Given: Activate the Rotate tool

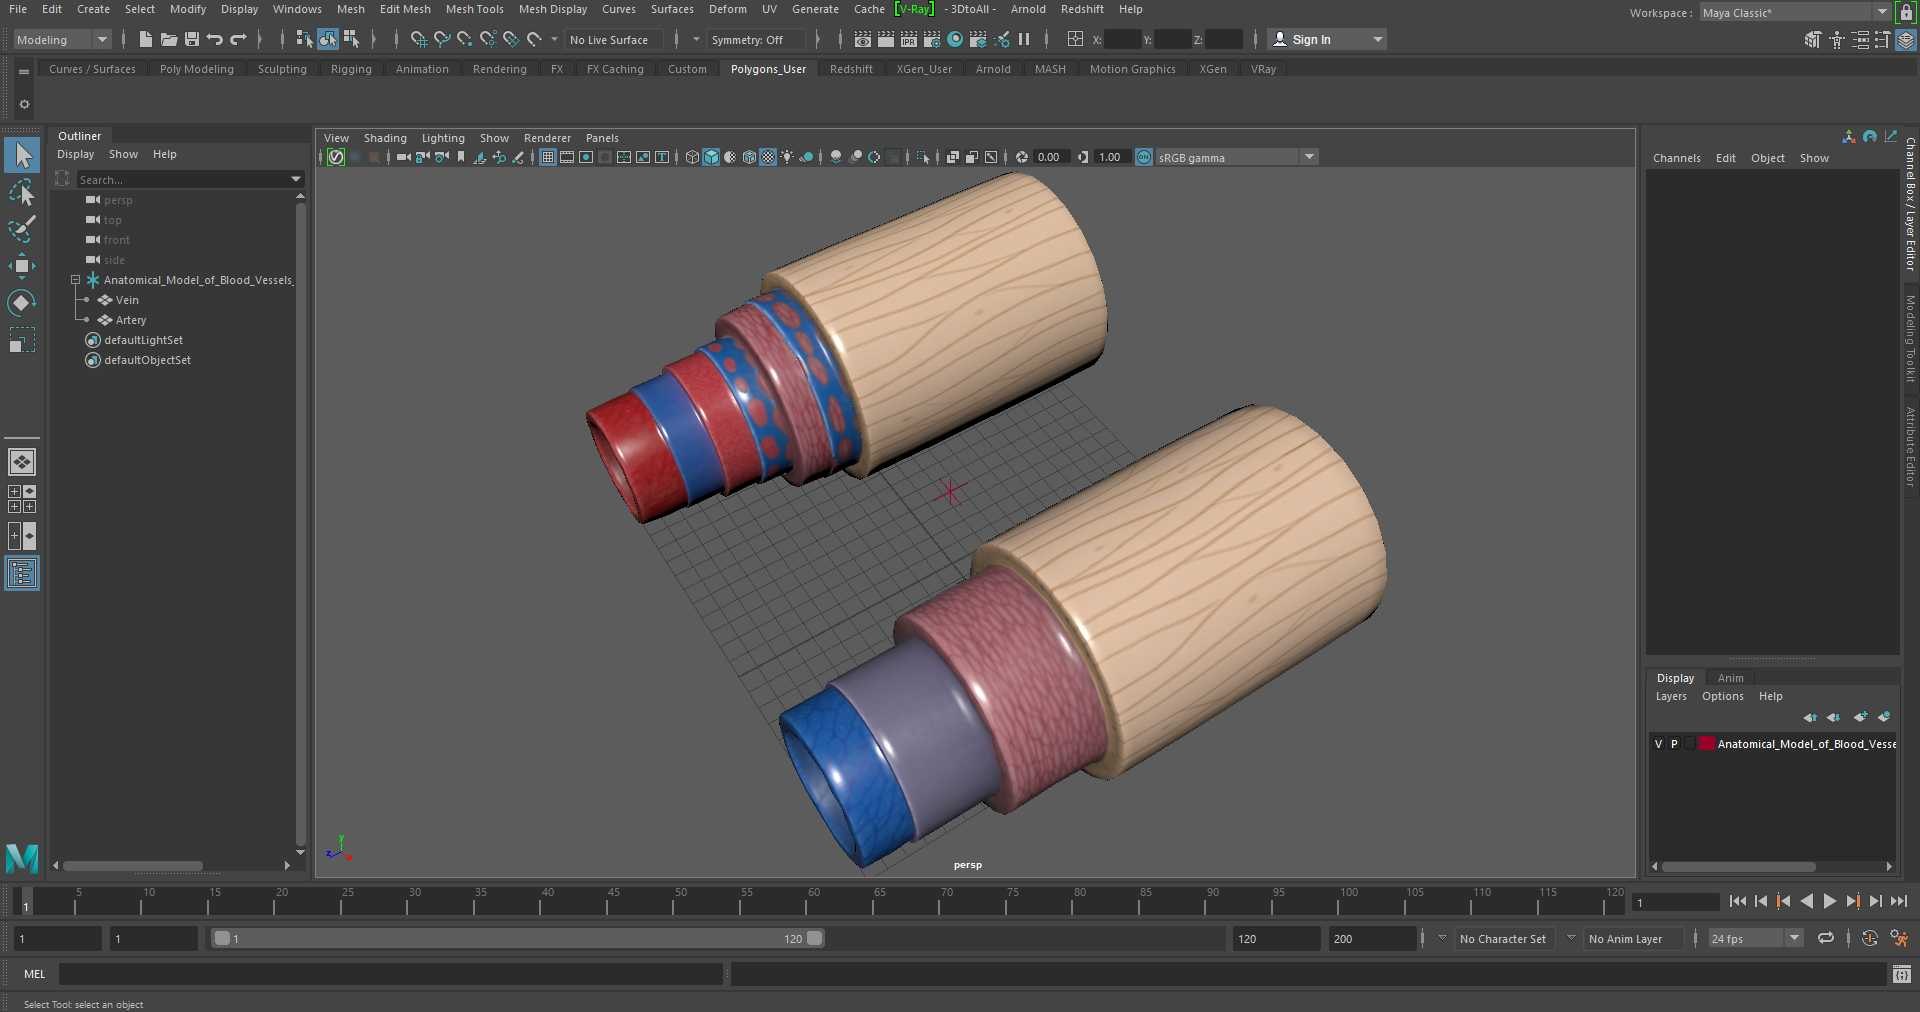Looking at the screenshot, I should pos(22,303).
